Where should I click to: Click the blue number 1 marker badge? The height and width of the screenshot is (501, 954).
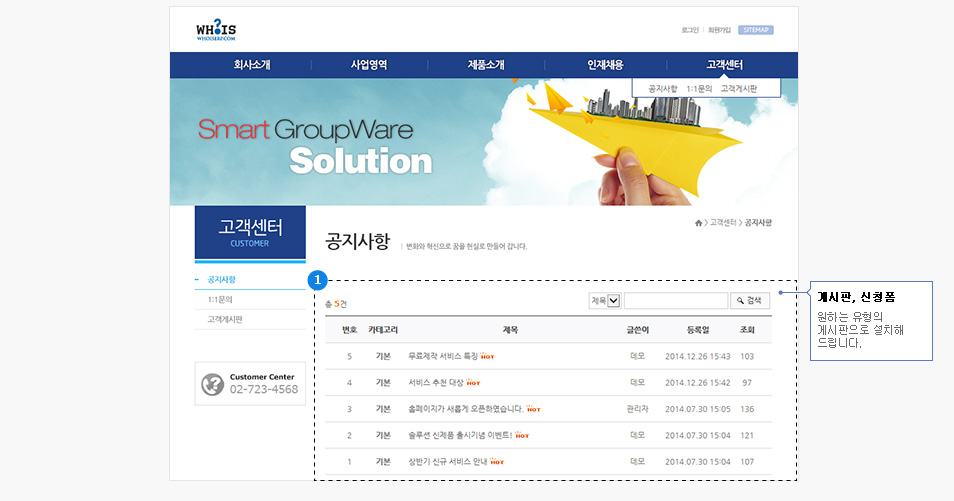click(x=317, y=279)
